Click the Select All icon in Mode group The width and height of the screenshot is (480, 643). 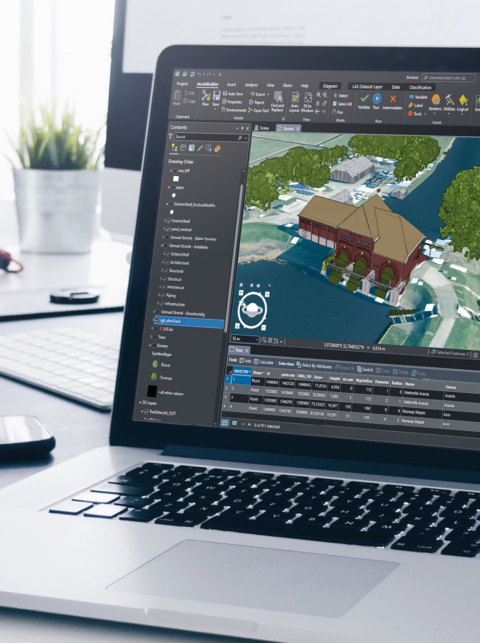[x=342, y=104]
